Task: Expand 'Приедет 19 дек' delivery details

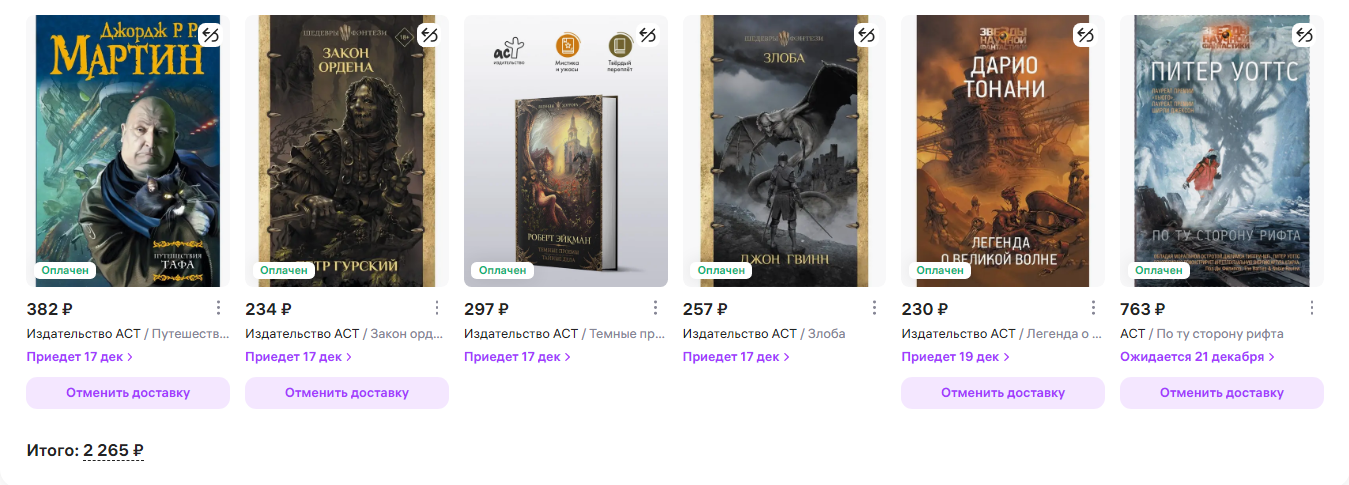Action: 955,357
